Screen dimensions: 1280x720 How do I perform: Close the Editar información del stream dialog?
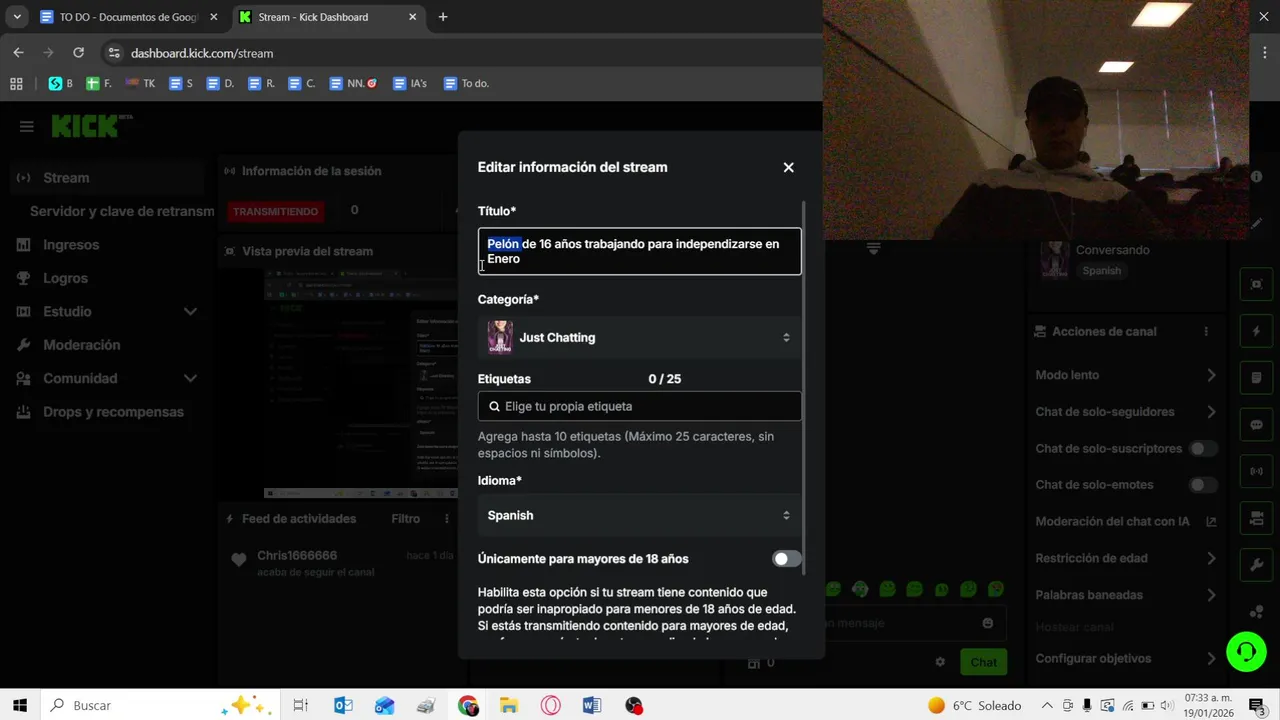click(788, 168)
